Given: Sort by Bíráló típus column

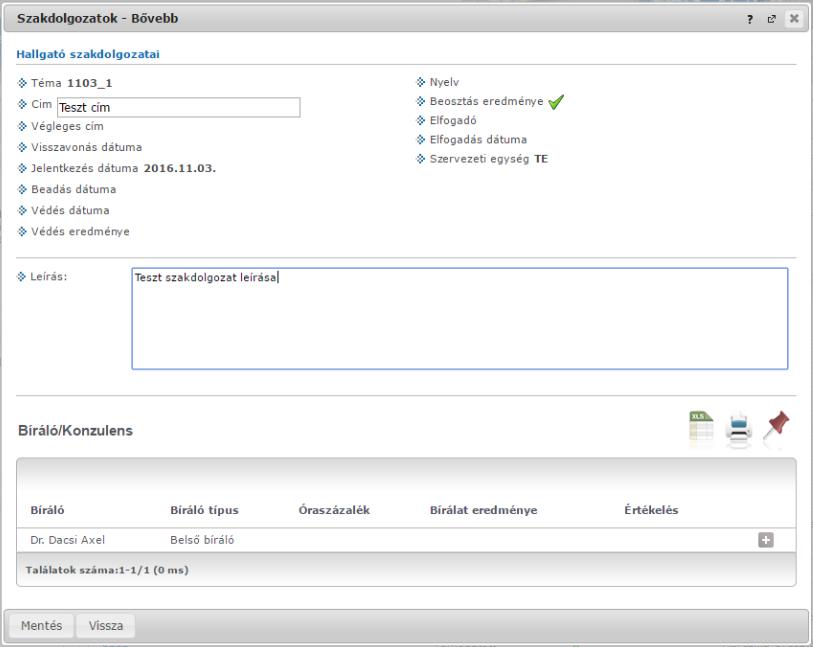Looking at the screenshot, I should [204, 510].
